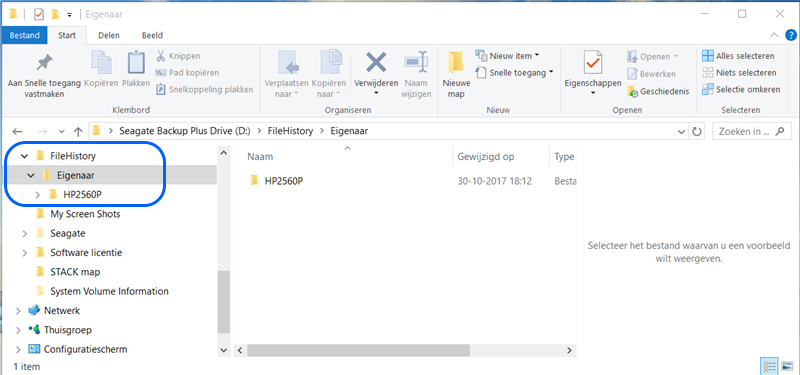Open 'Kopiëren naar' menu
This screenshot has width=800, height=375.
(329, 74)
